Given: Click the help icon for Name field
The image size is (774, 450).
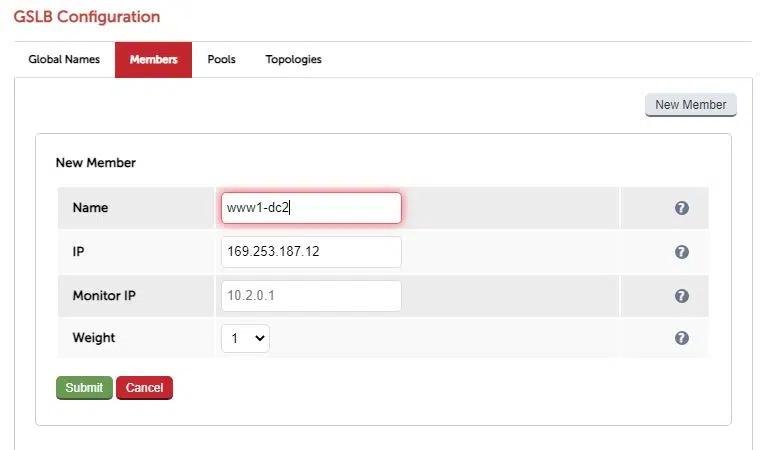Looking at the screenshot, I should tap(681, 208).
